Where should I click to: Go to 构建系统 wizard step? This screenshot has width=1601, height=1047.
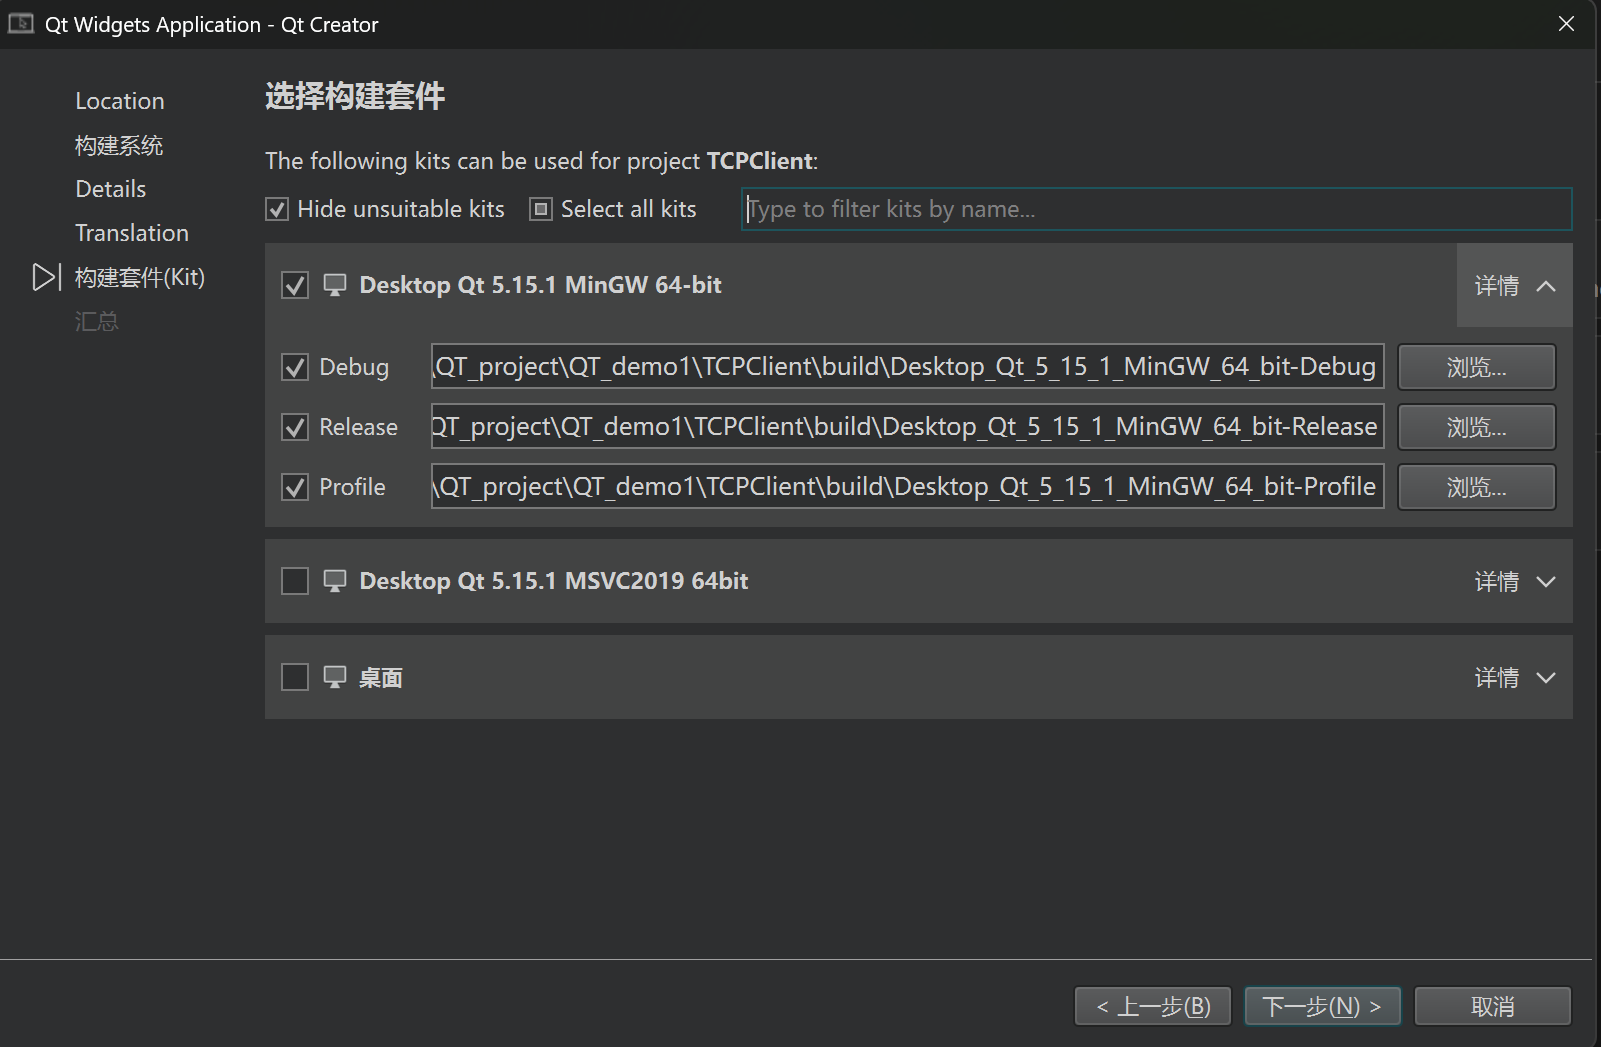tap(119, 145)
